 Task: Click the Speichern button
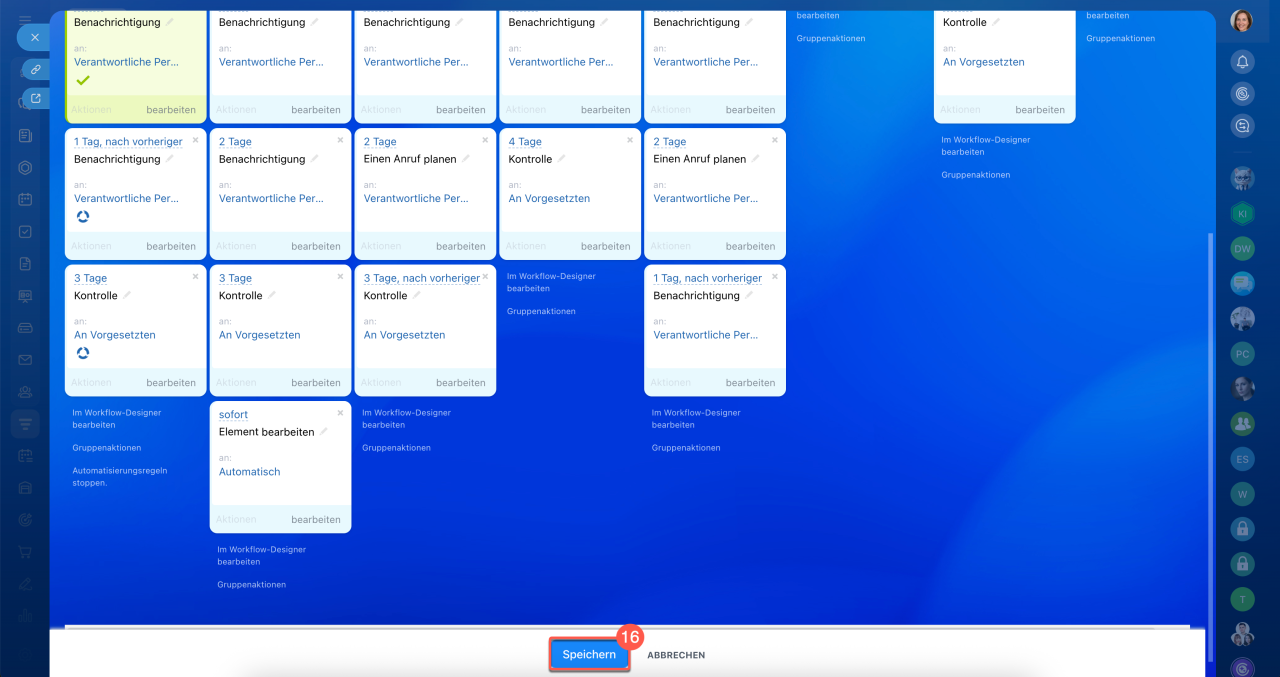pos(589,655)
